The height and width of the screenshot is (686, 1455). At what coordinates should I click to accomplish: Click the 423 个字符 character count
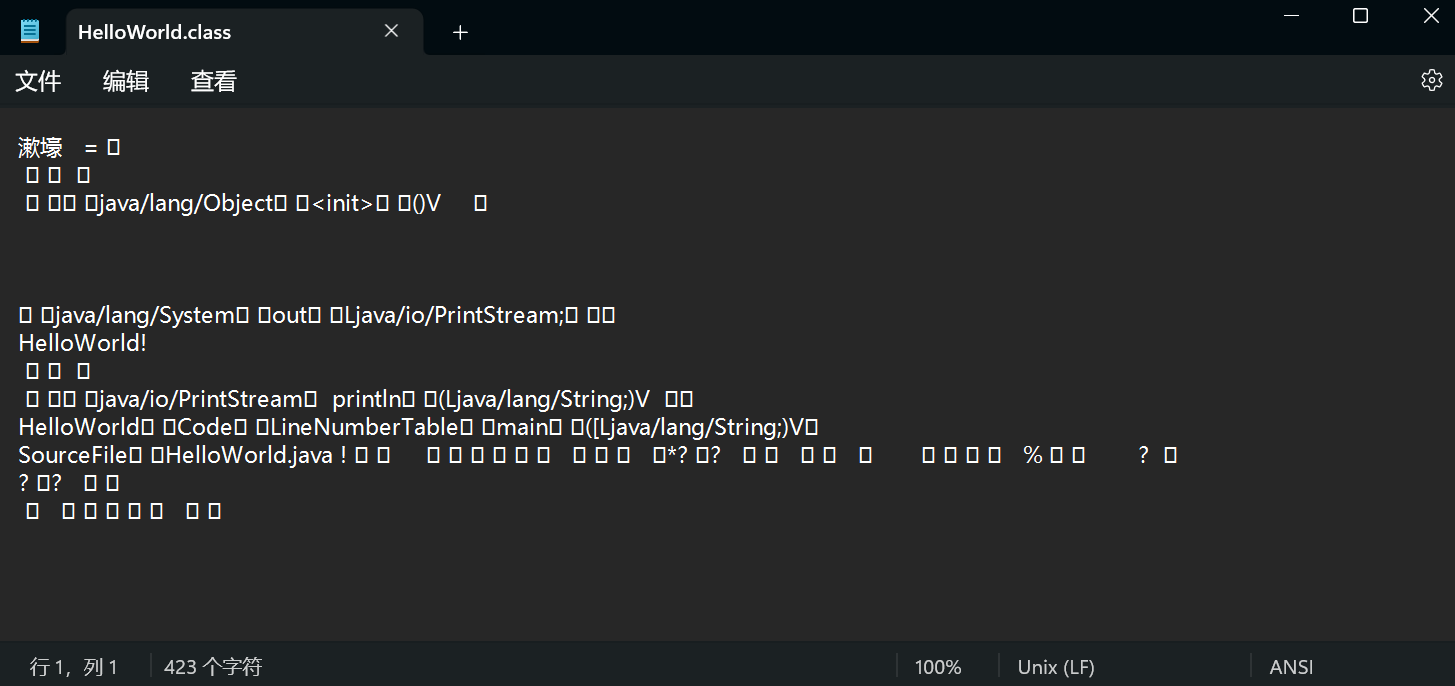tap(213, 667)
